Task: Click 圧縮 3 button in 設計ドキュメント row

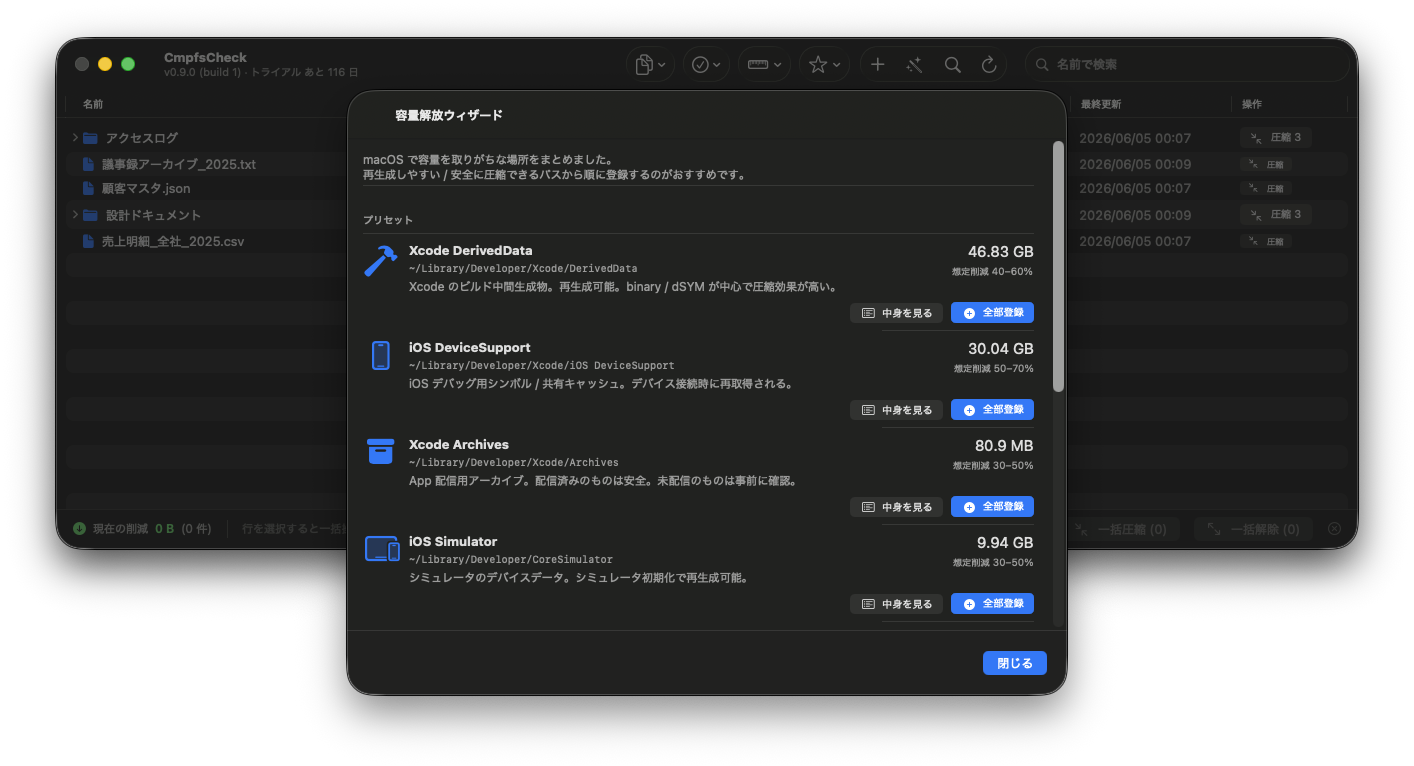Action: click(x=1276, y=214)
